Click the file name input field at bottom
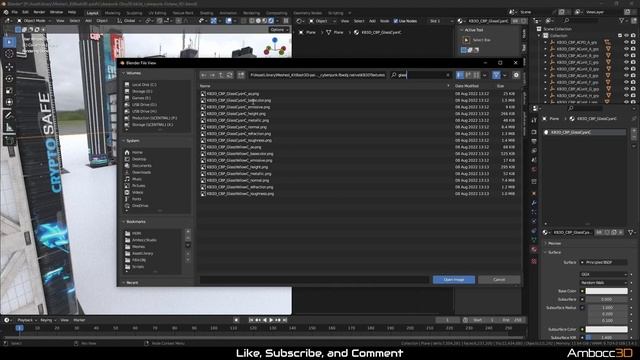Screen dimensions: 640x360 314,280
